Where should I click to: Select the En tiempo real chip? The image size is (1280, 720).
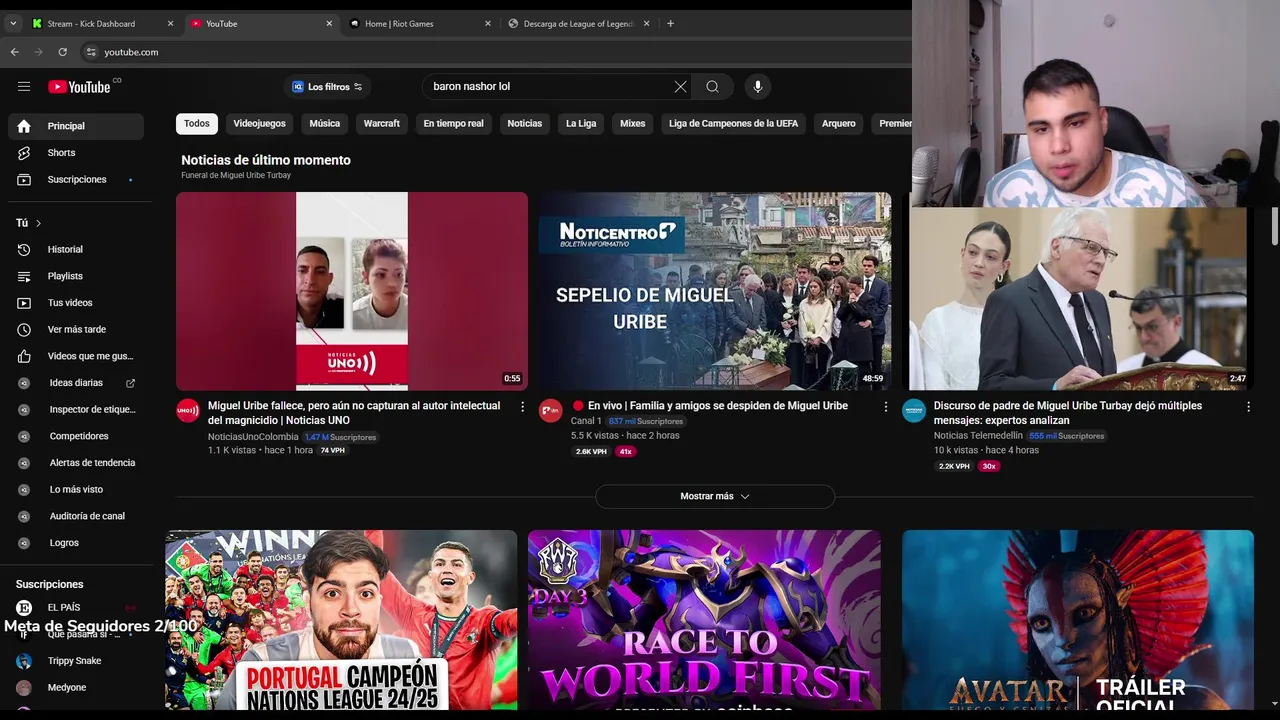[x=453, y=123]
